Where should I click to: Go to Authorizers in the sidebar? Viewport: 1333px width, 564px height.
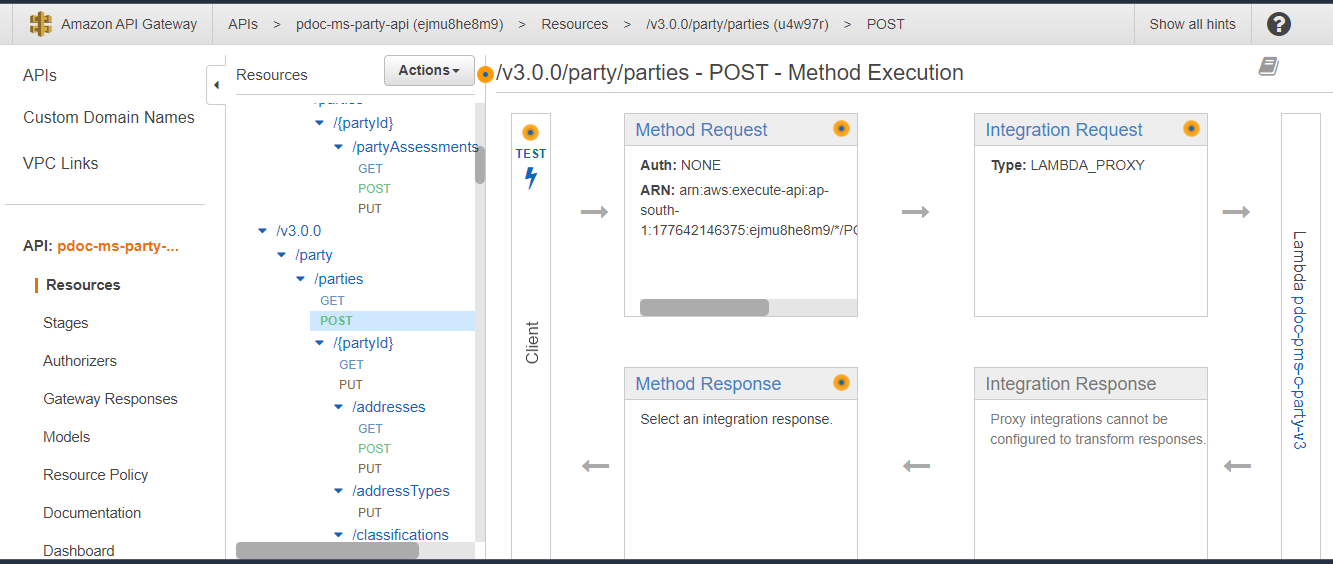[x=80, y=361]
